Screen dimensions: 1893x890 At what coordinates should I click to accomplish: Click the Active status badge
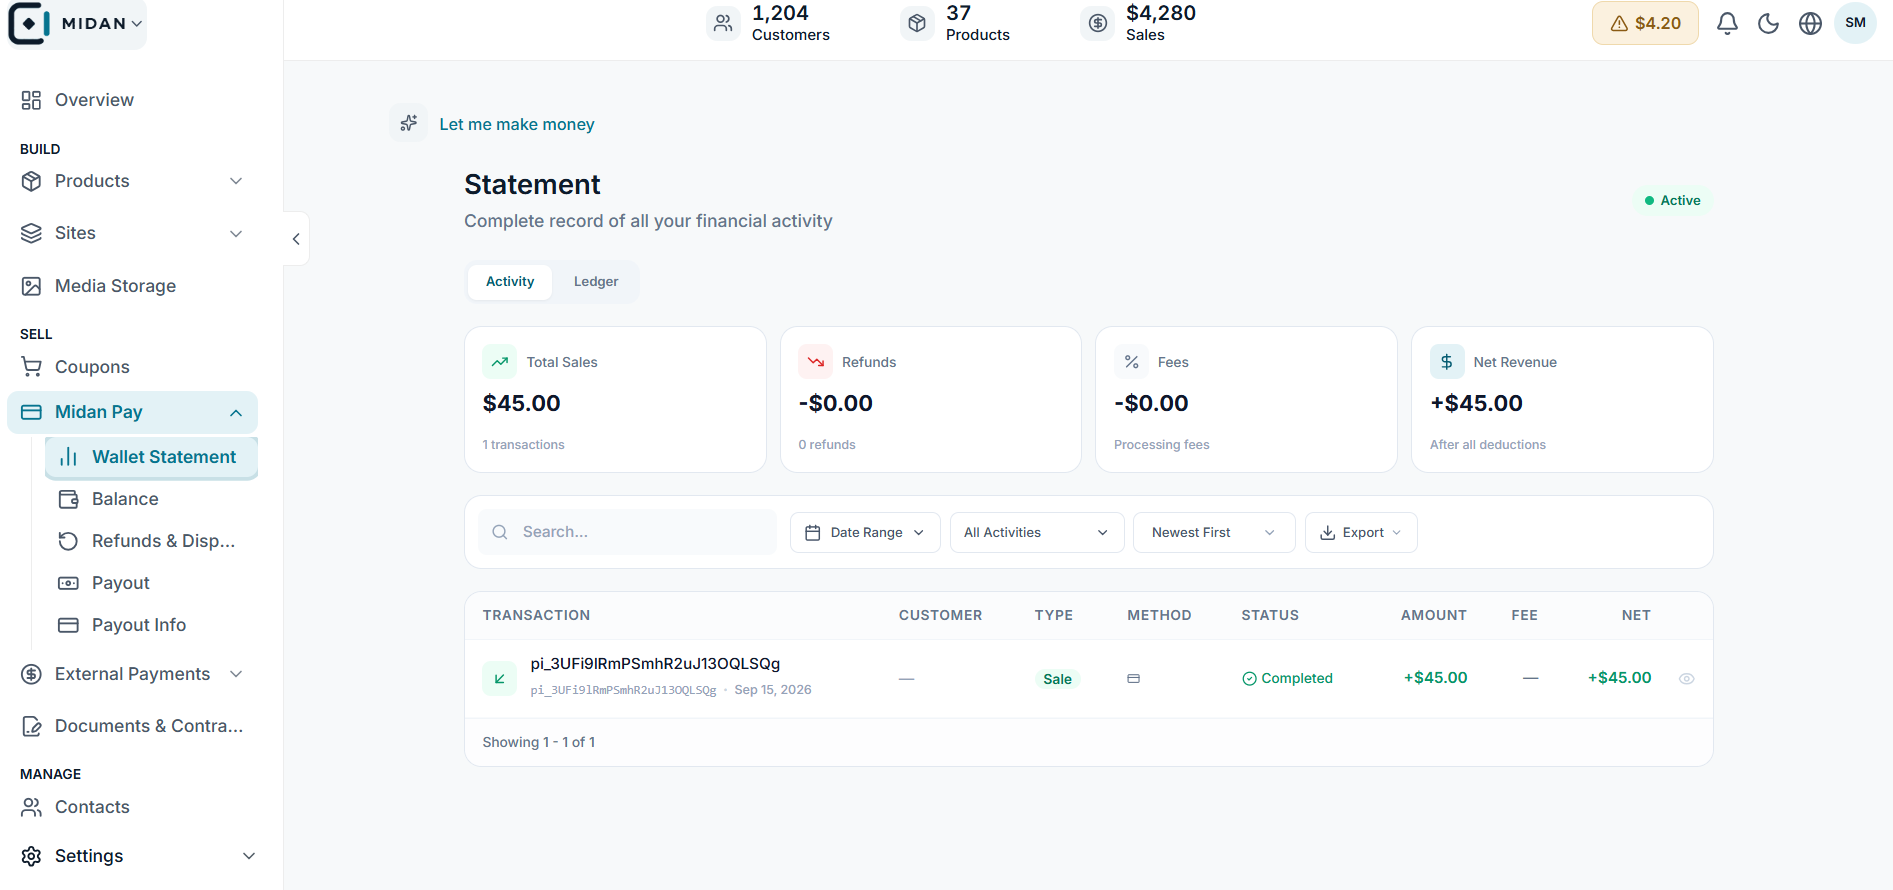coord(1673,200)
